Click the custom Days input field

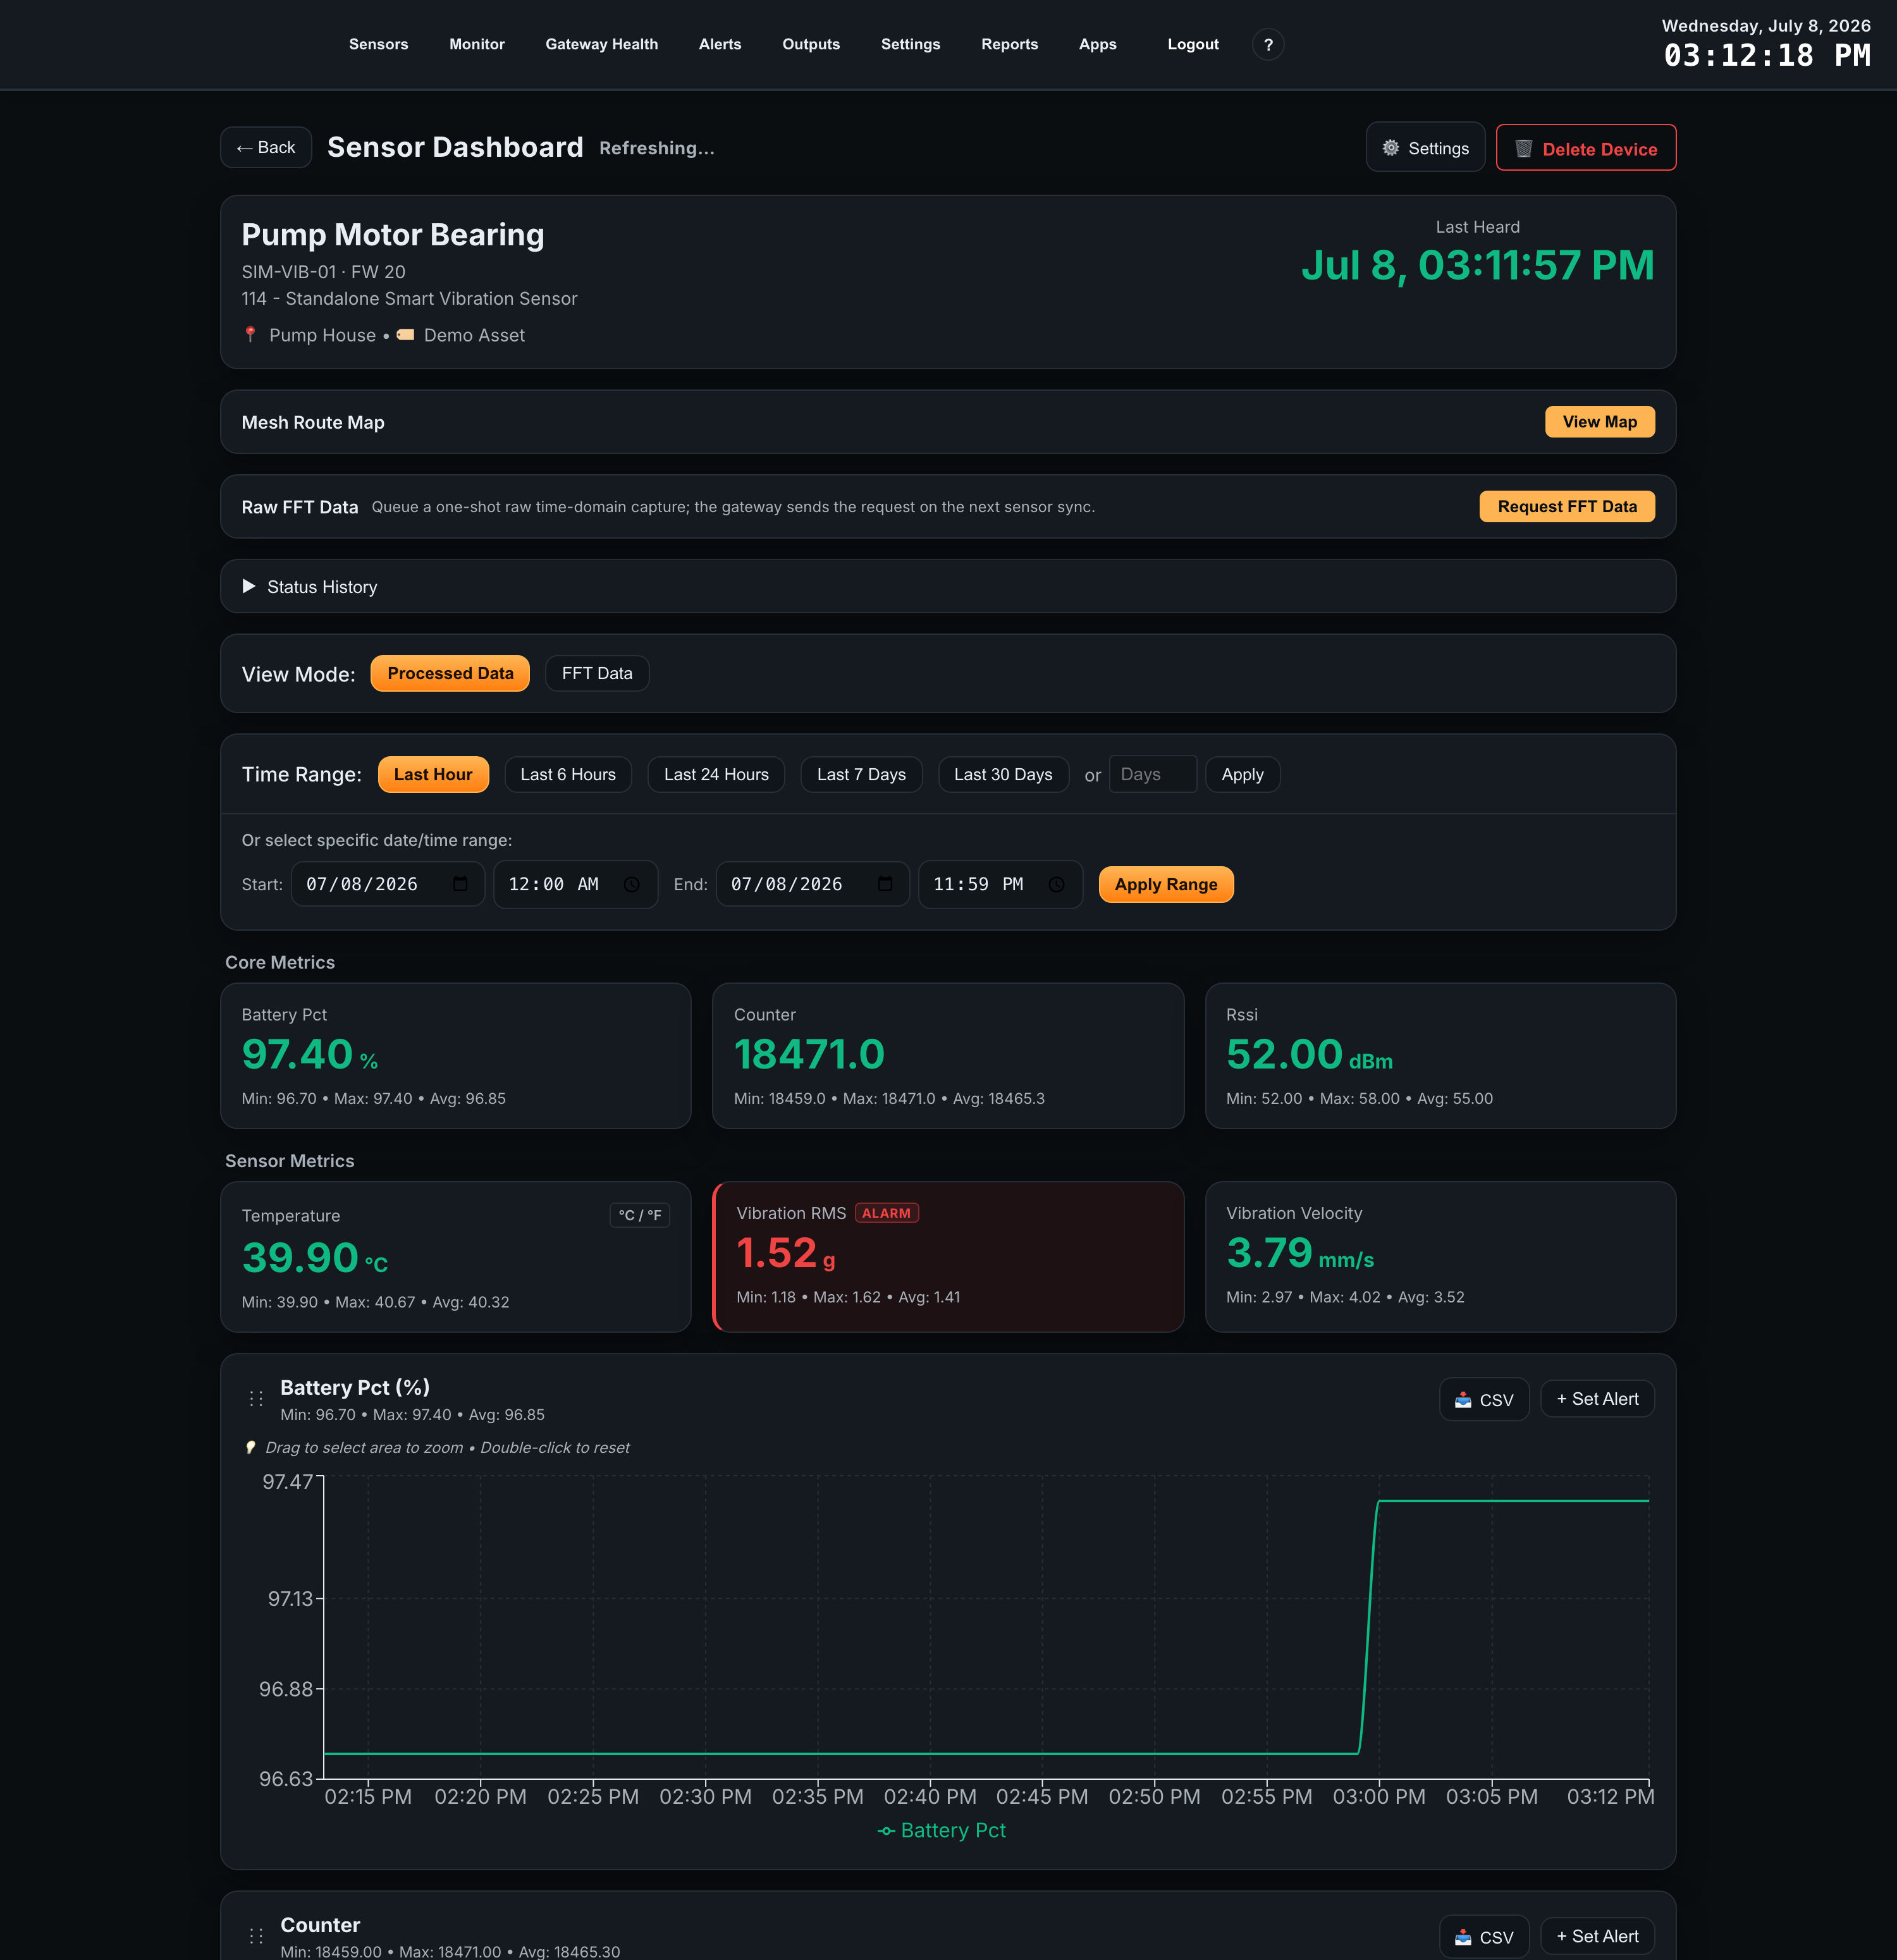[1152, 774]
